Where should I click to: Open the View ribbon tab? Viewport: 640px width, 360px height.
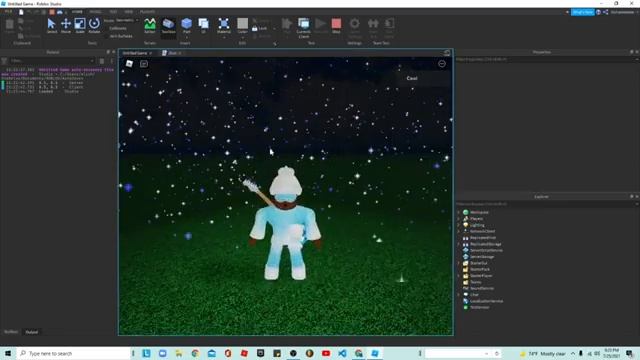tap(129, 12)
